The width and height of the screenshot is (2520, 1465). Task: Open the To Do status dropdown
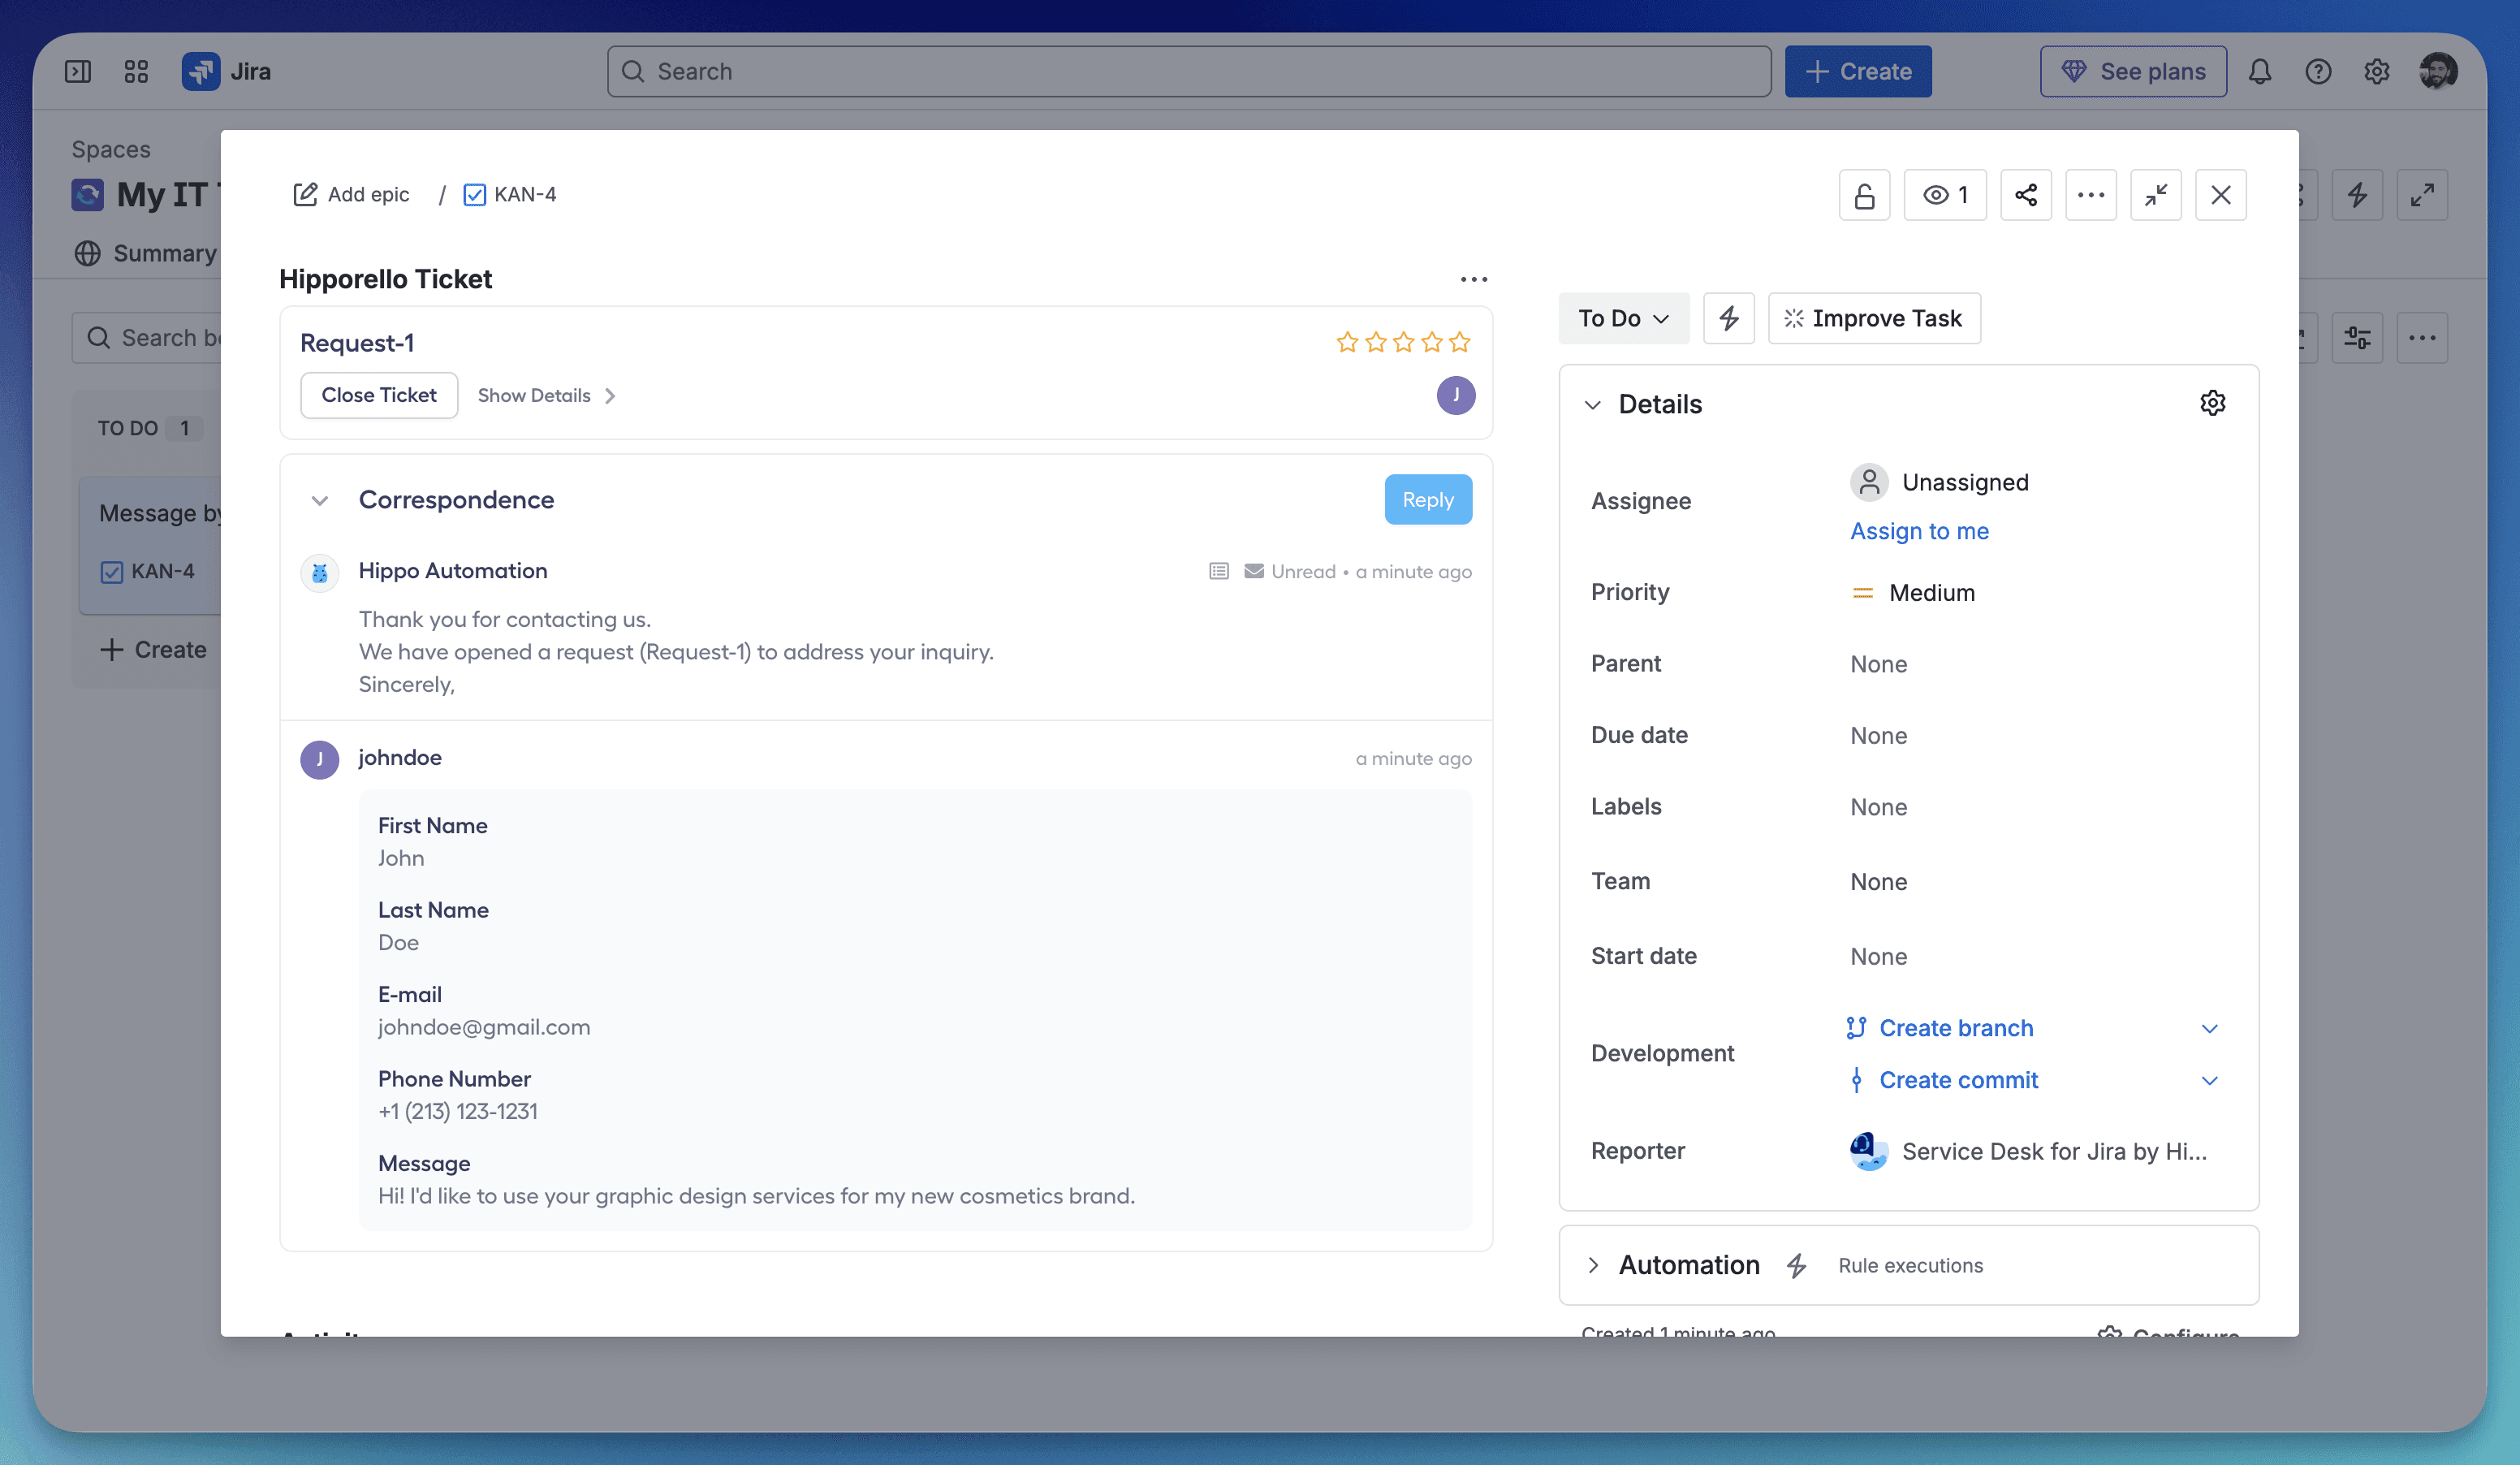tap(1623, 318)
